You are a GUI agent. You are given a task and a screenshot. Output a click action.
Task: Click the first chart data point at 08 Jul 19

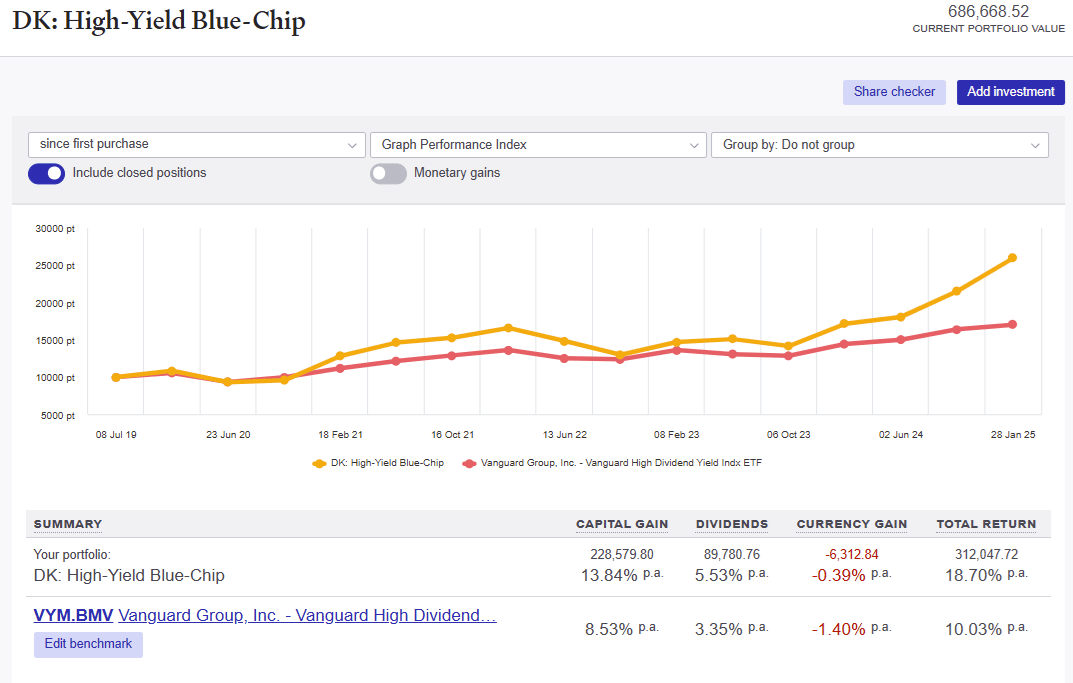[x=116, y=377]
